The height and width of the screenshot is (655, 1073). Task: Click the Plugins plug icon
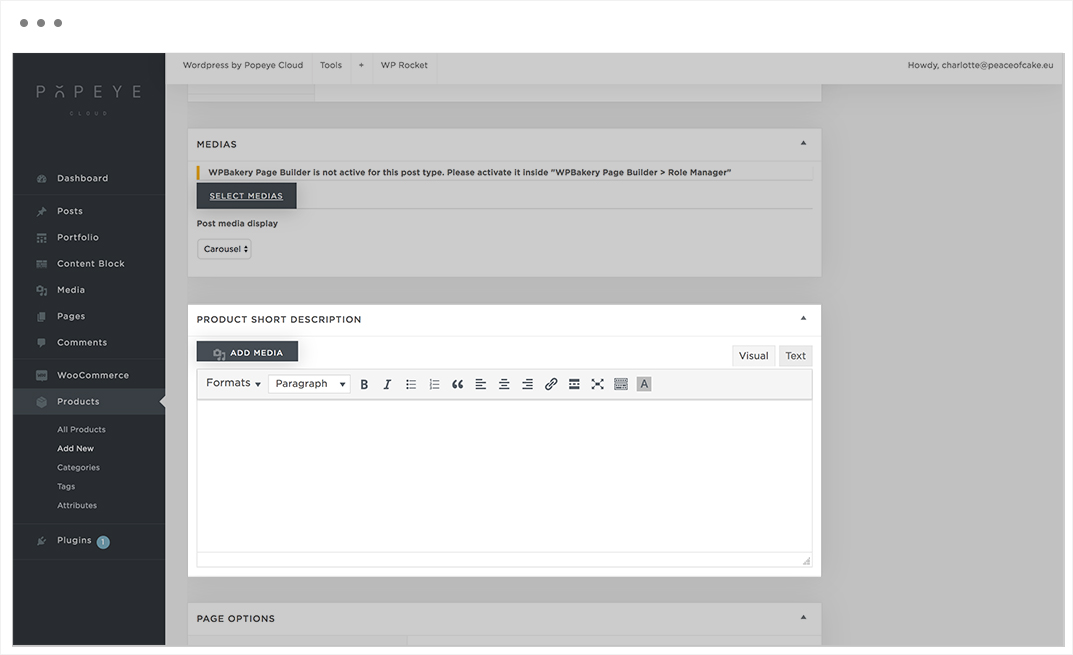click(x=42, y=541)
